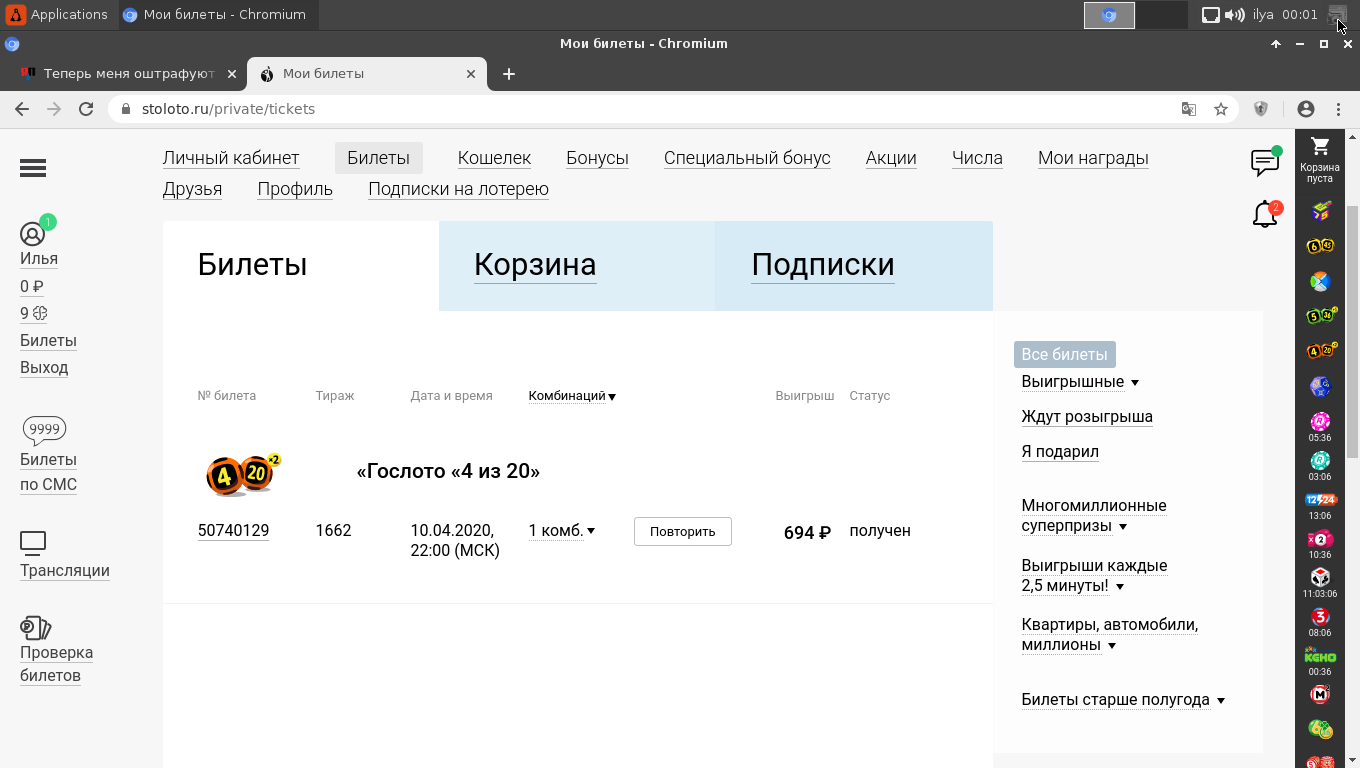Open Подписки на лотерею menu item
The width and height of the screenshot is (1360, 768).
coord(458,189)
